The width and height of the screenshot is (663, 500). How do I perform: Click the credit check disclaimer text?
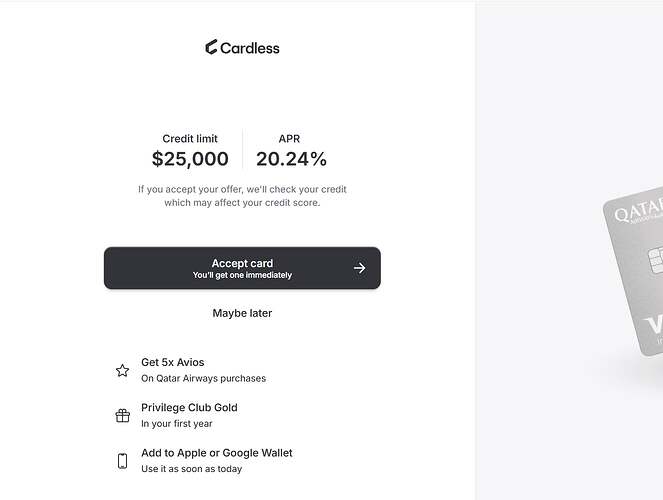(x=242, y=196)
